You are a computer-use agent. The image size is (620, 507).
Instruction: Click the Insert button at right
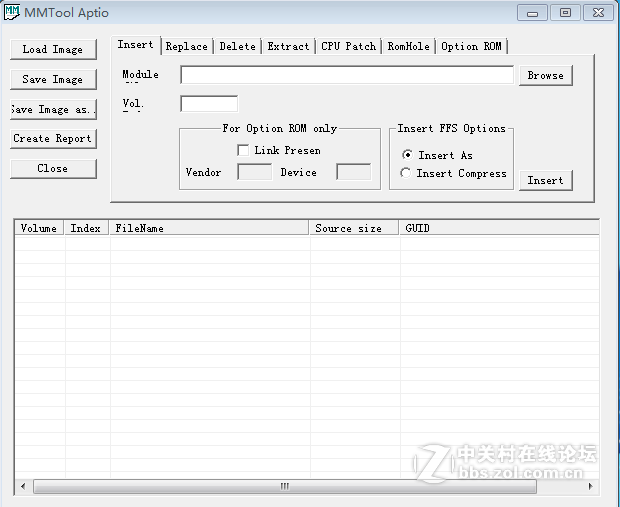pos(546,181)
